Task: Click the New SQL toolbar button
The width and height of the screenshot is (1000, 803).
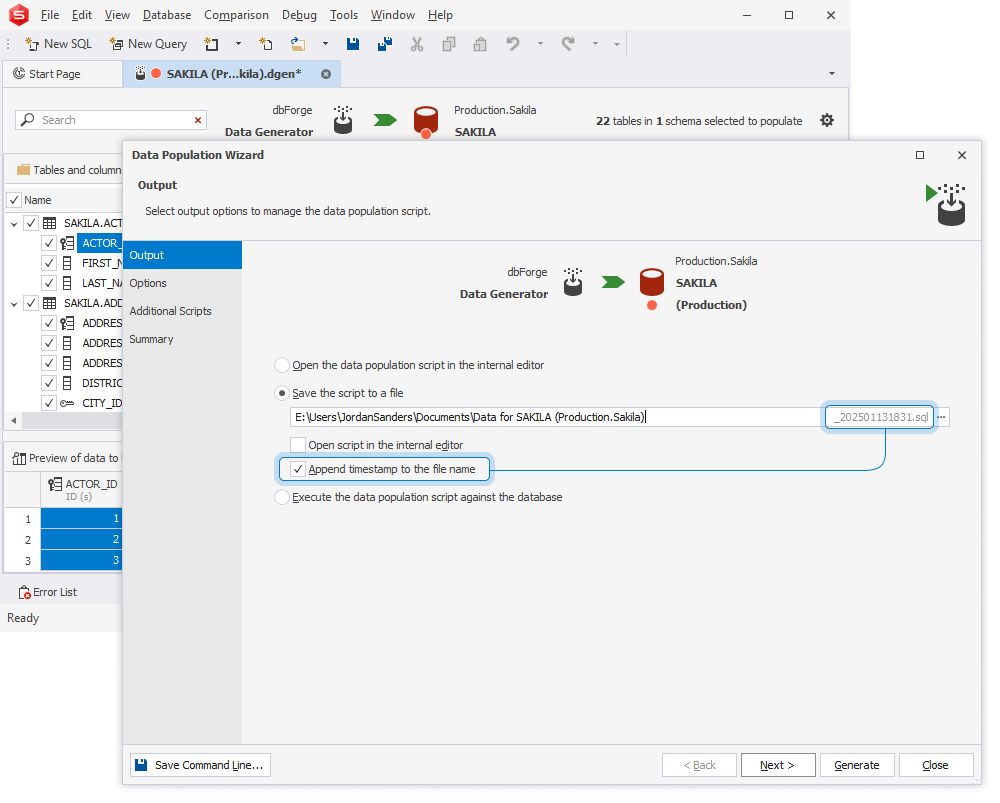Action: coord(59,44)
